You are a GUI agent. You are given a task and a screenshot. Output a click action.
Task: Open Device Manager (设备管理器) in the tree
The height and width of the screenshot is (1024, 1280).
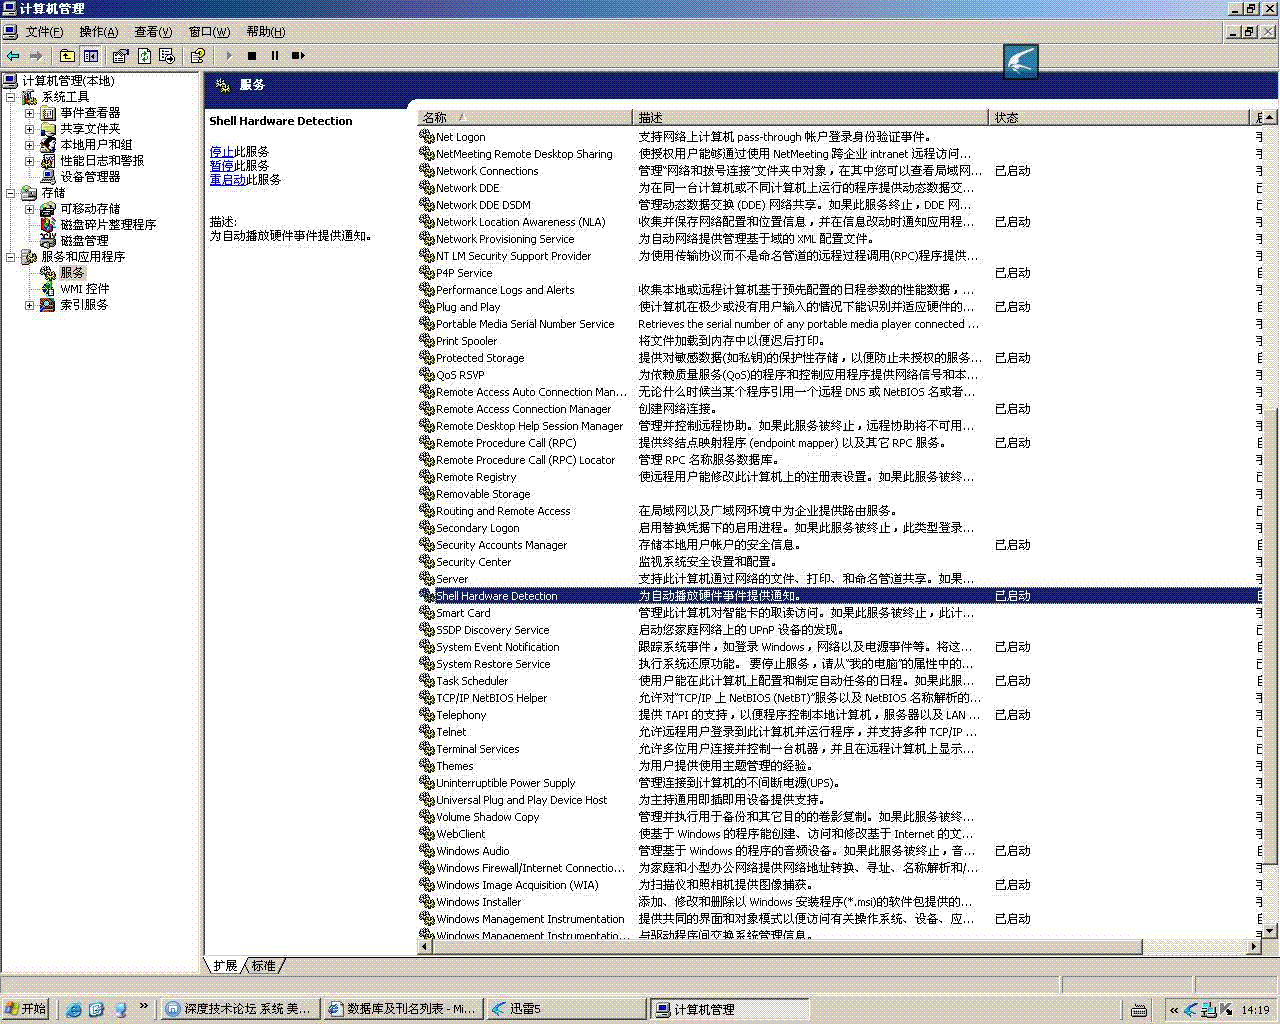pos(90,177)
